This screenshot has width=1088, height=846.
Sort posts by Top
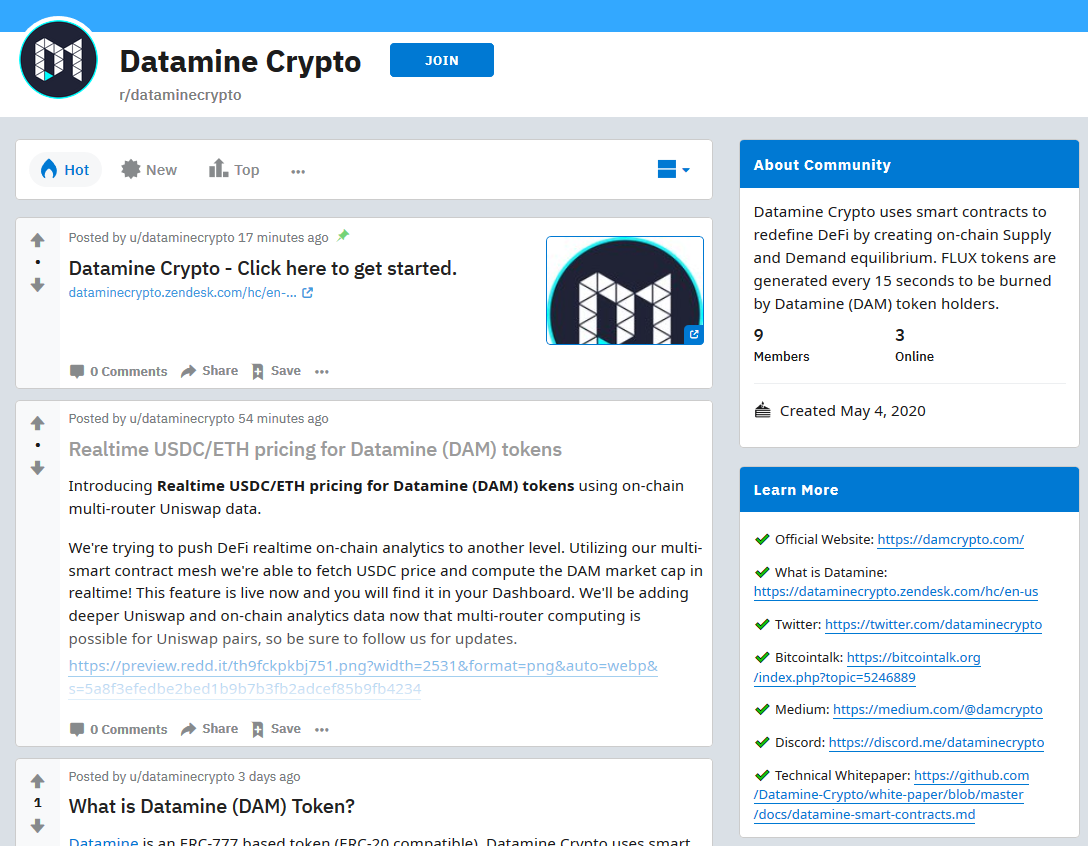click(x=234, y=170)
